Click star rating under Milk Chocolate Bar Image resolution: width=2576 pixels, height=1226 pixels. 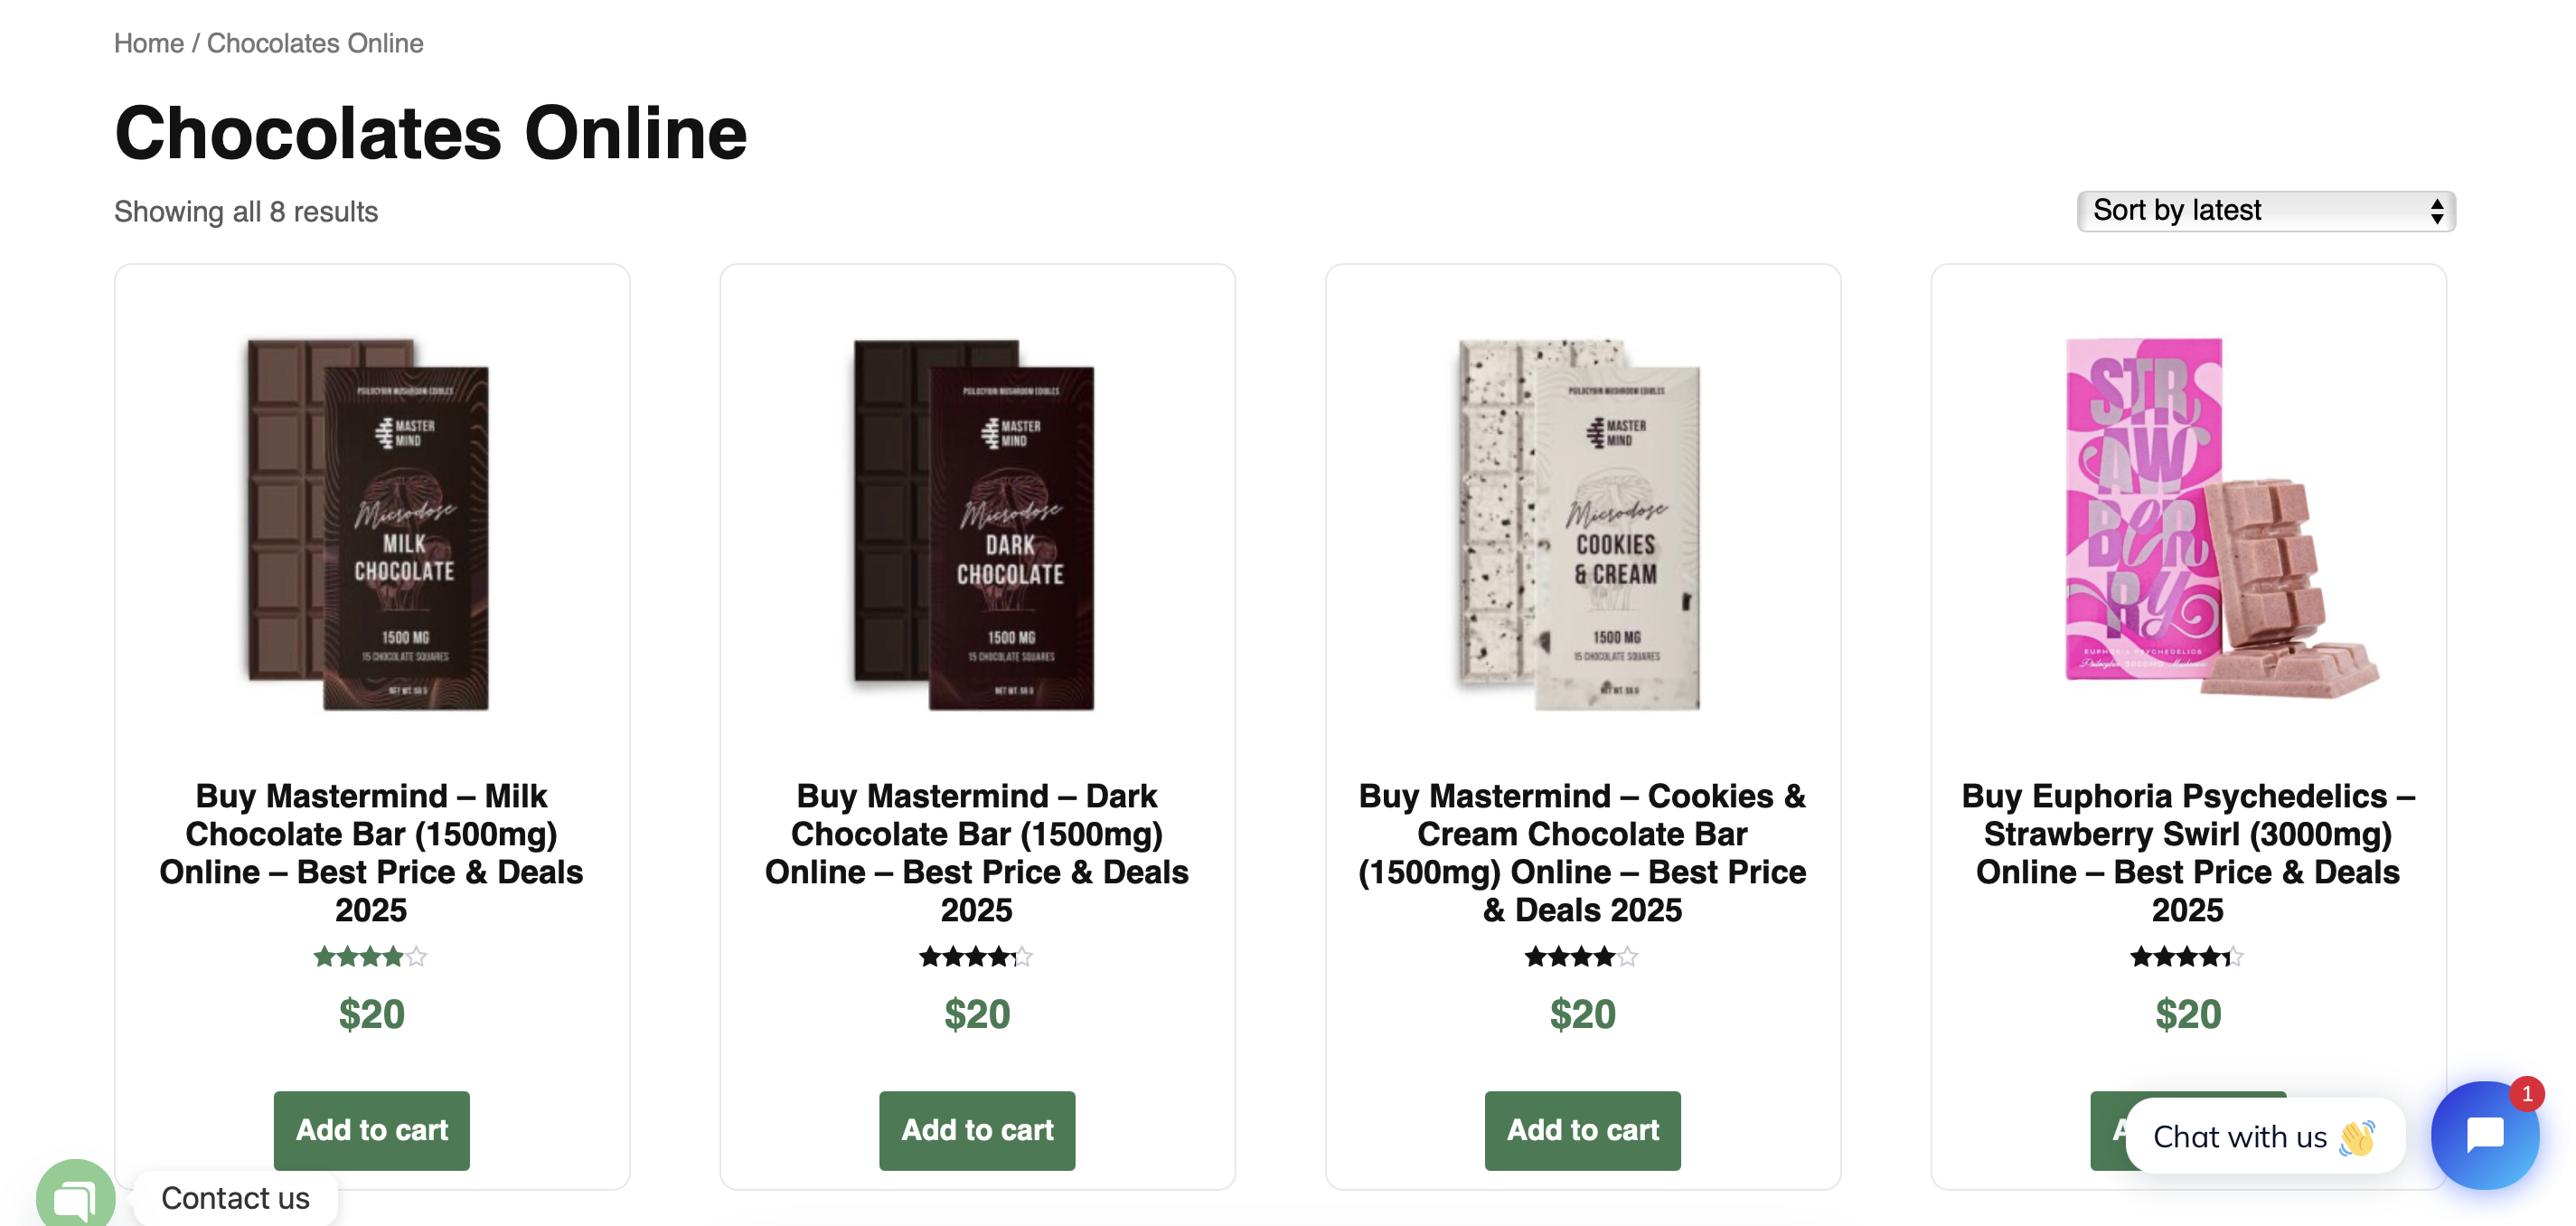pyautogui.click(x=371, y=957)
